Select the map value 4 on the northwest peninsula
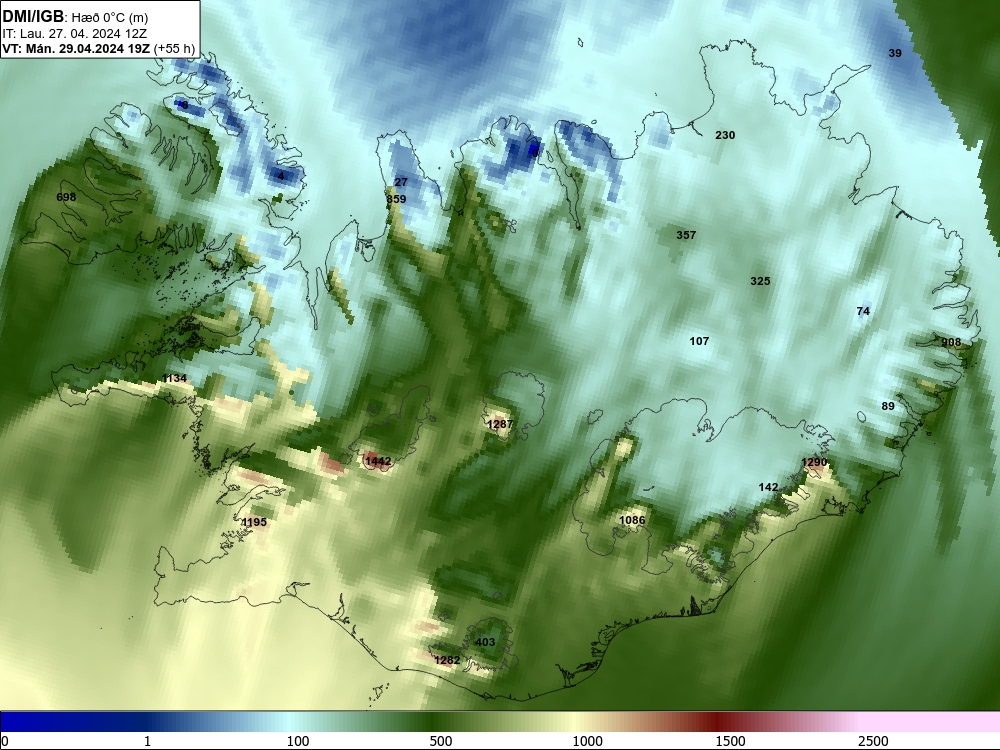The image size is (1000, 750). [x=281, y=176]
